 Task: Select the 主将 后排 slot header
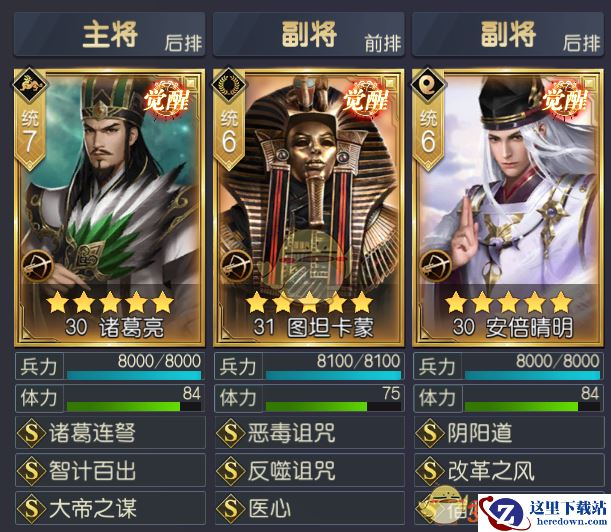(109, 35)
